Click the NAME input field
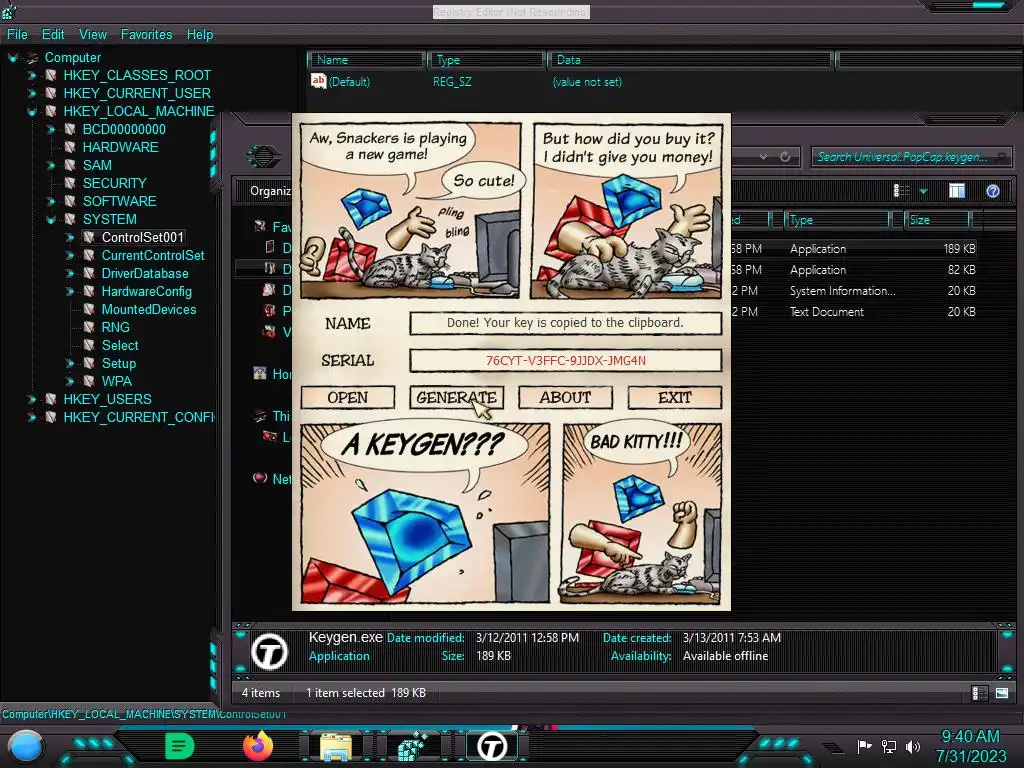Viewport: 1024px width, 768px height. point(566,323)
